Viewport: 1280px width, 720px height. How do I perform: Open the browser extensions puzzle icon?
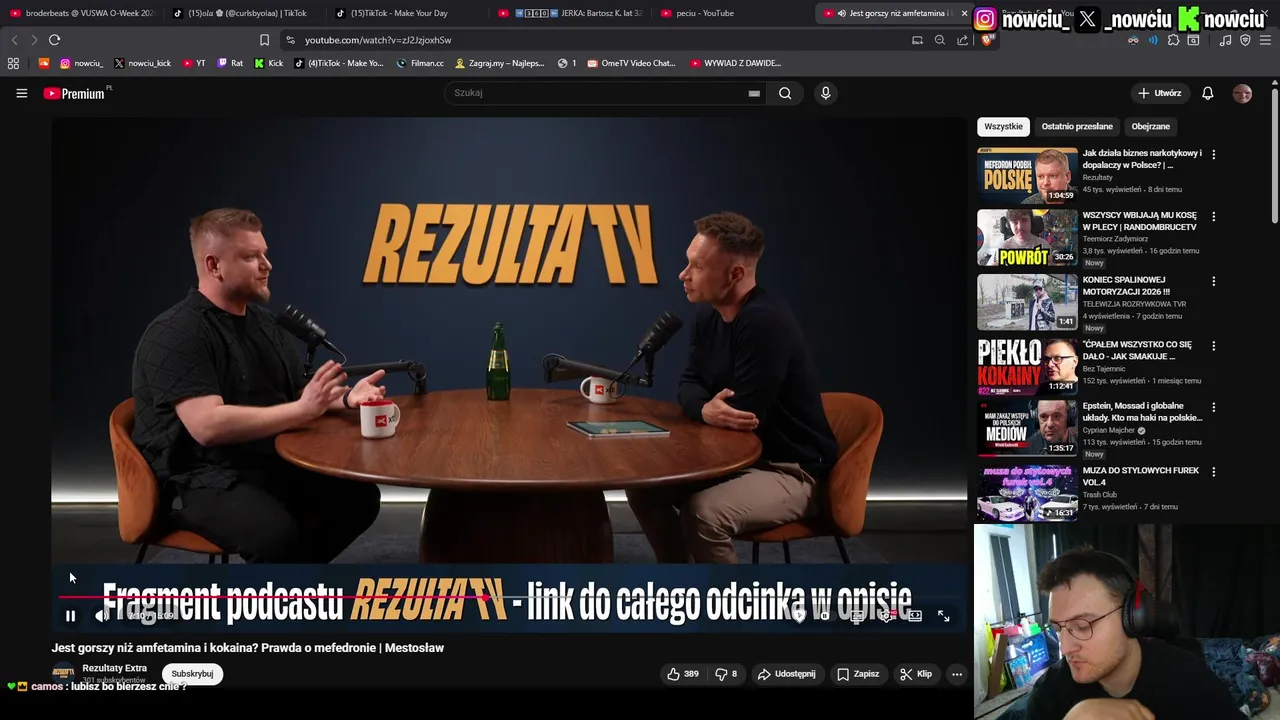pyautogui.click(x=1173, y=40)
